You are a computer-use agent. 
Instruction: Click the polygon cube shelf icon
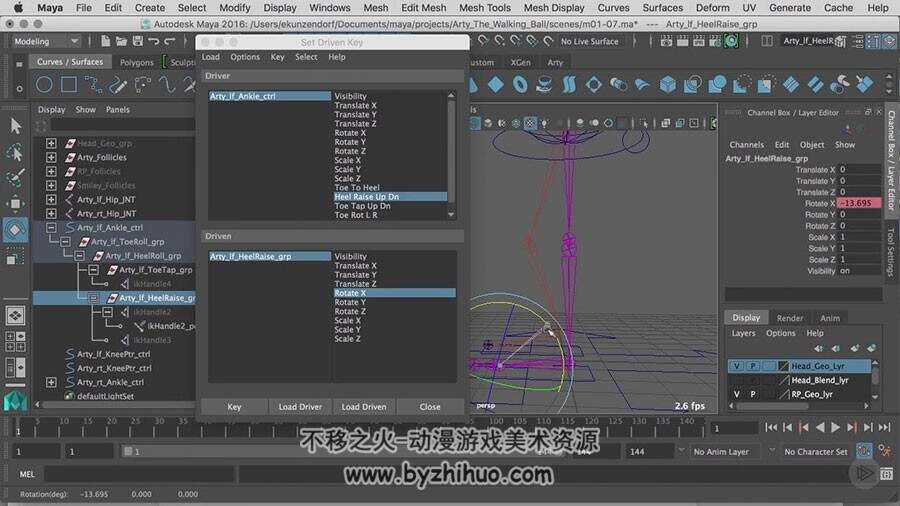pyautogui.click(x=668, y=85)
